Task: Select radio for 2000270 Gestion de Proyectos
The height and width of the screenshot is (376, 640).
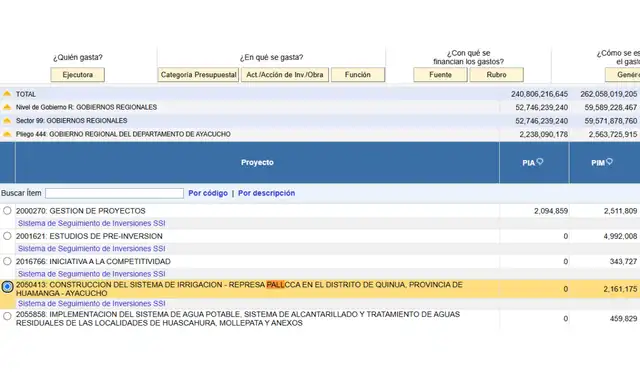Action: tap(7, 211)
